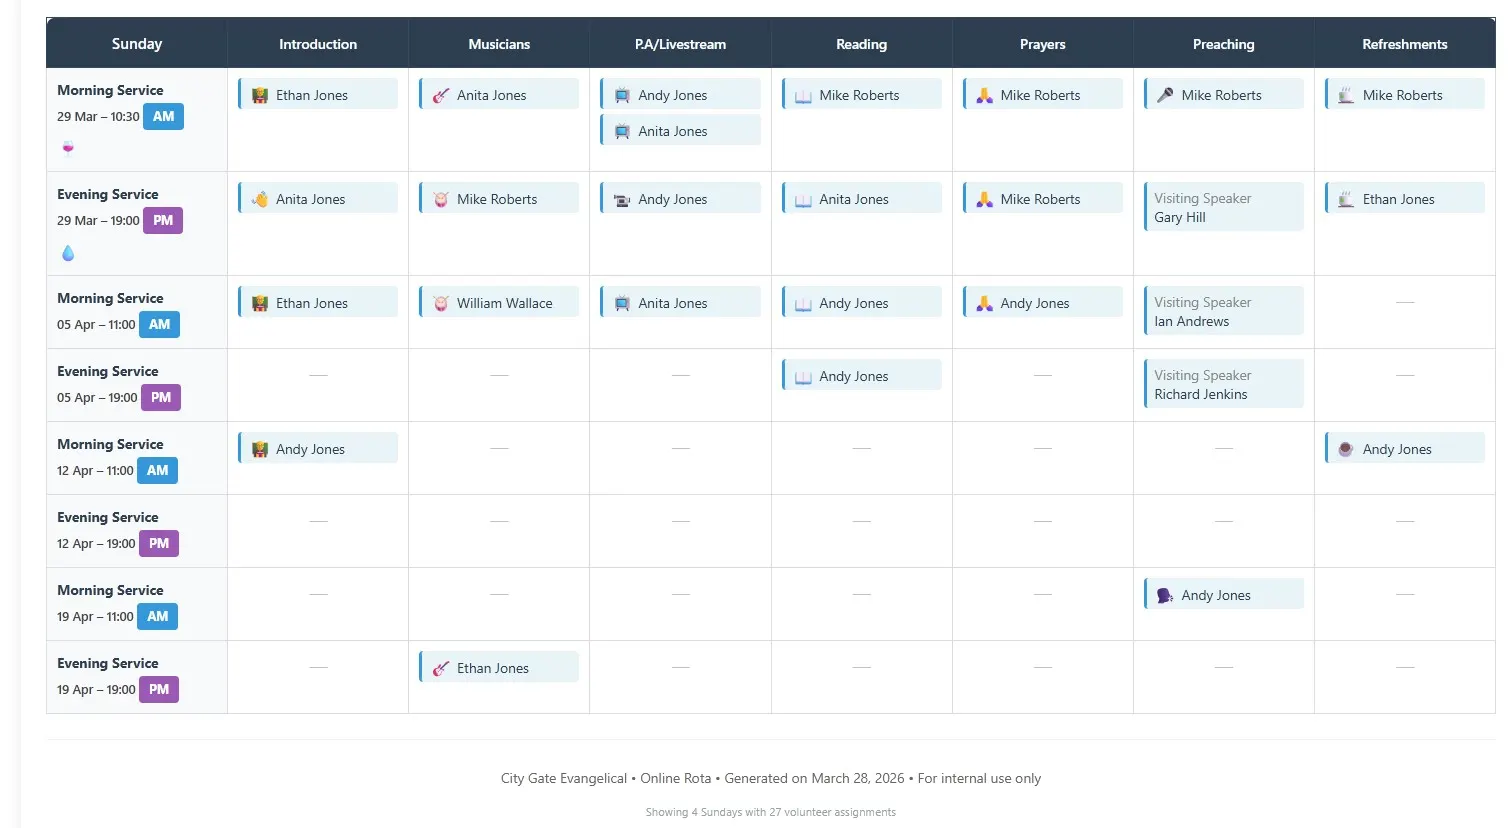Screen dimensions: 1510x828
Task: Click guitar icon beside Ethan Jones, 19 Apr evening Musicians
Action: click(441, 669)
